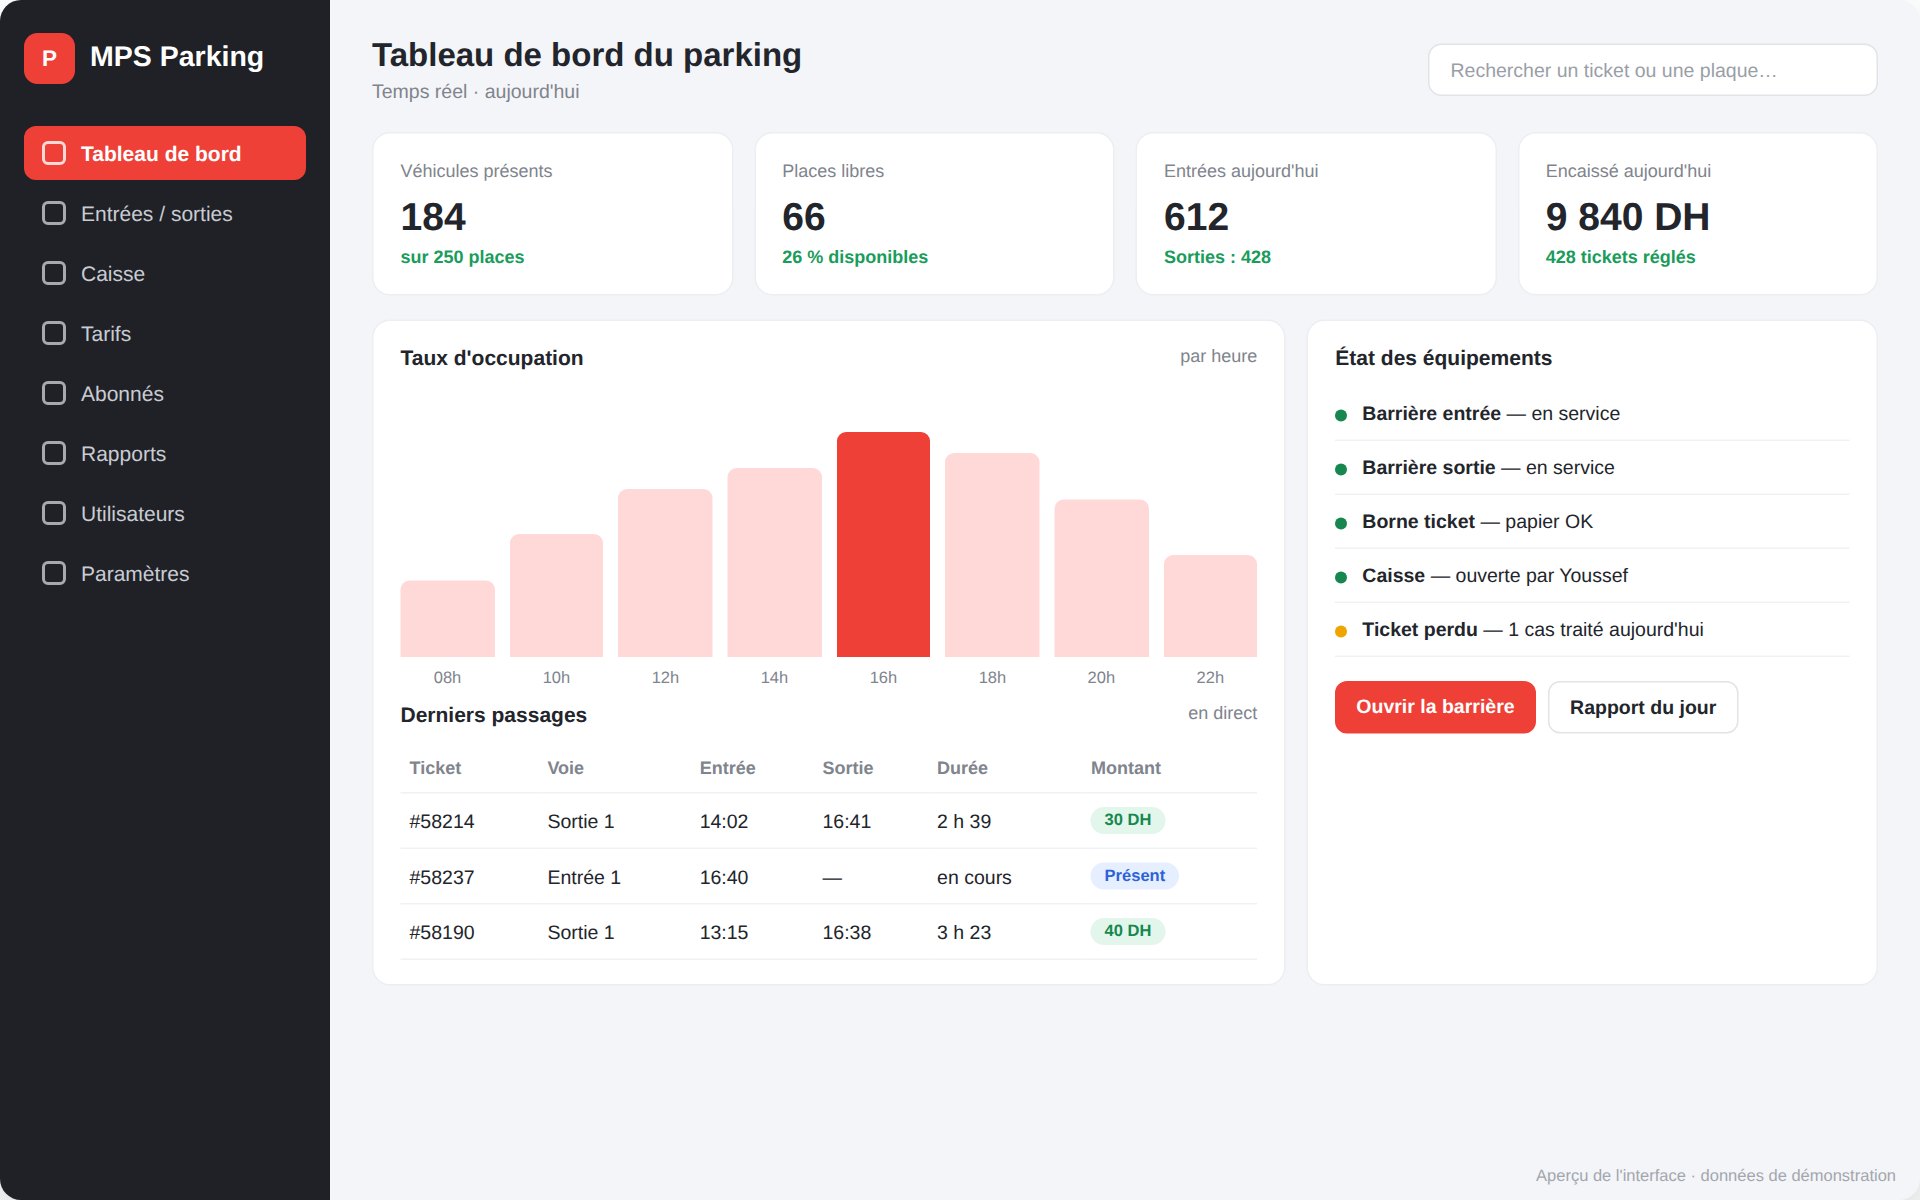Click the Ticket column header
The height and width of the screenshot is (1200, 1920).
point(435,768)
